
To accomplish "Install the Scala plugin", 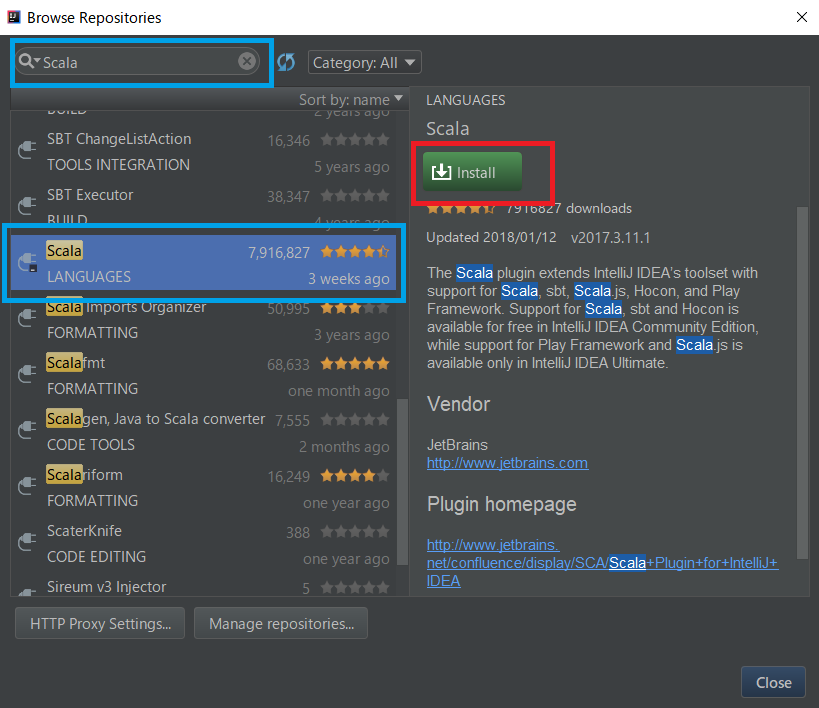I will click(472, 172).
